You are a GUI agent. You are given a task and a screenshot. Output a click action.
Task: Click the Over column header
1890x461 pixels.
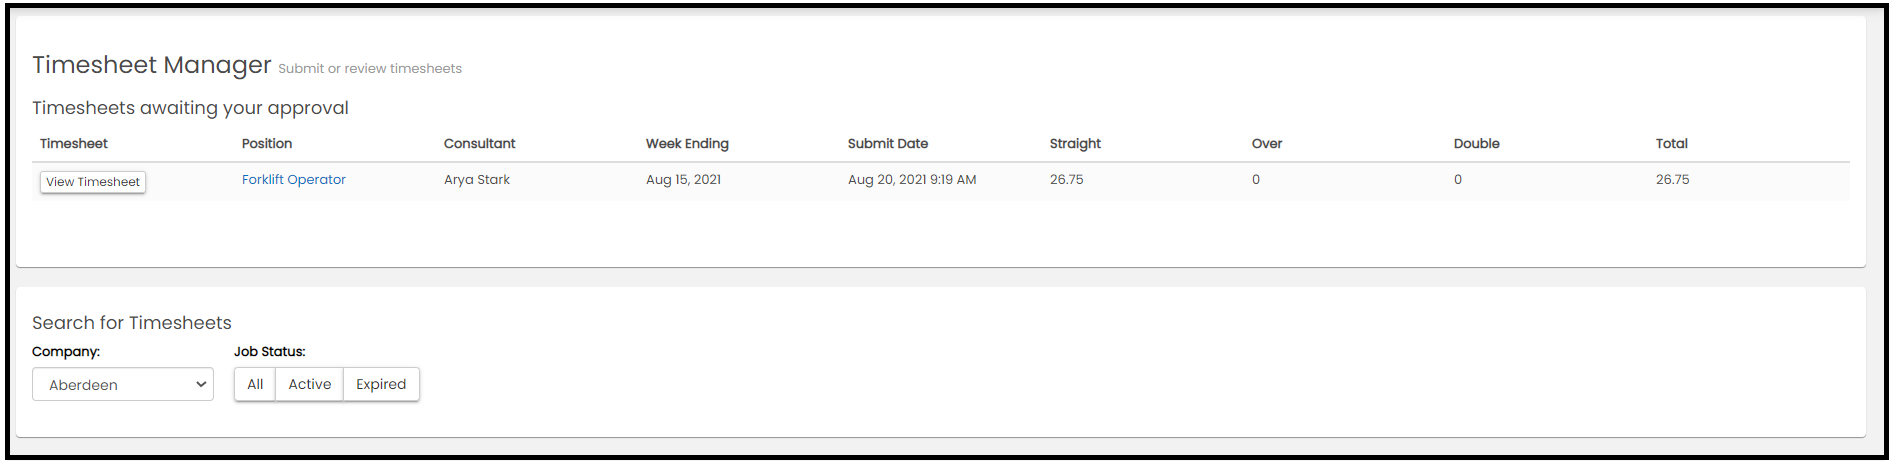tap(1267, 144)
